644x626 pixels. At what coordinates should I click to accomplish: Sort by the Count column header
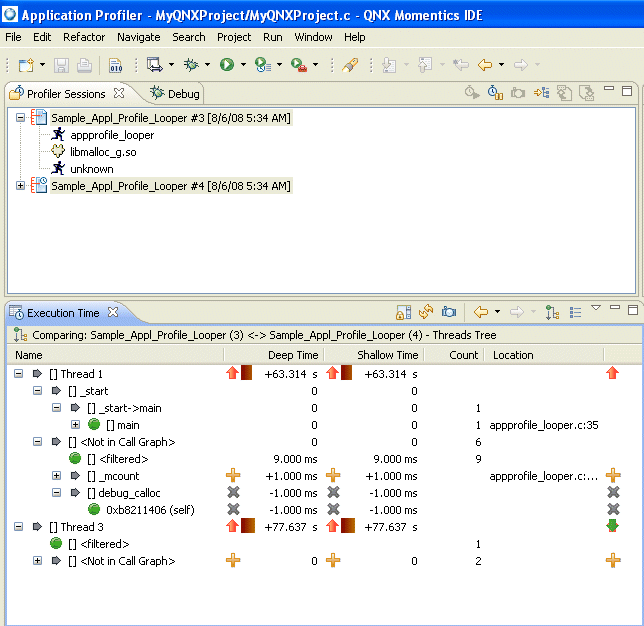[463, 355]
